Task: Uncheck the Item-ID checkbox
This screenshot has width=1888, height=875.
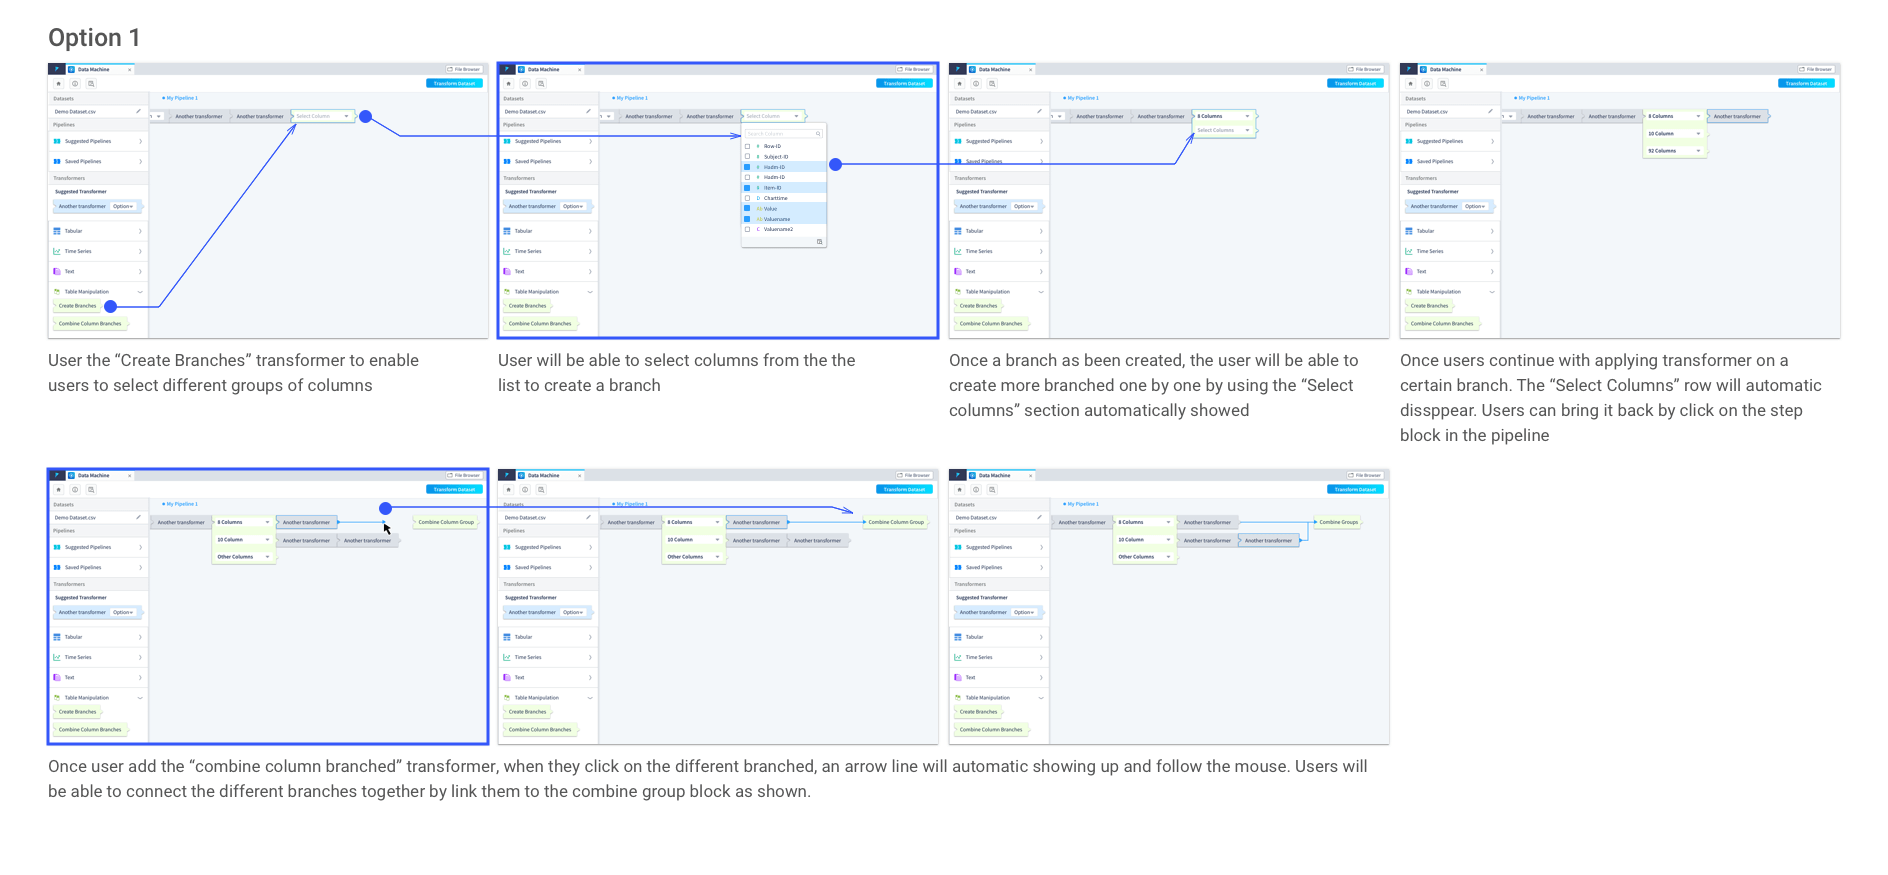Action: pyautogui.click(x=747, y=187)
